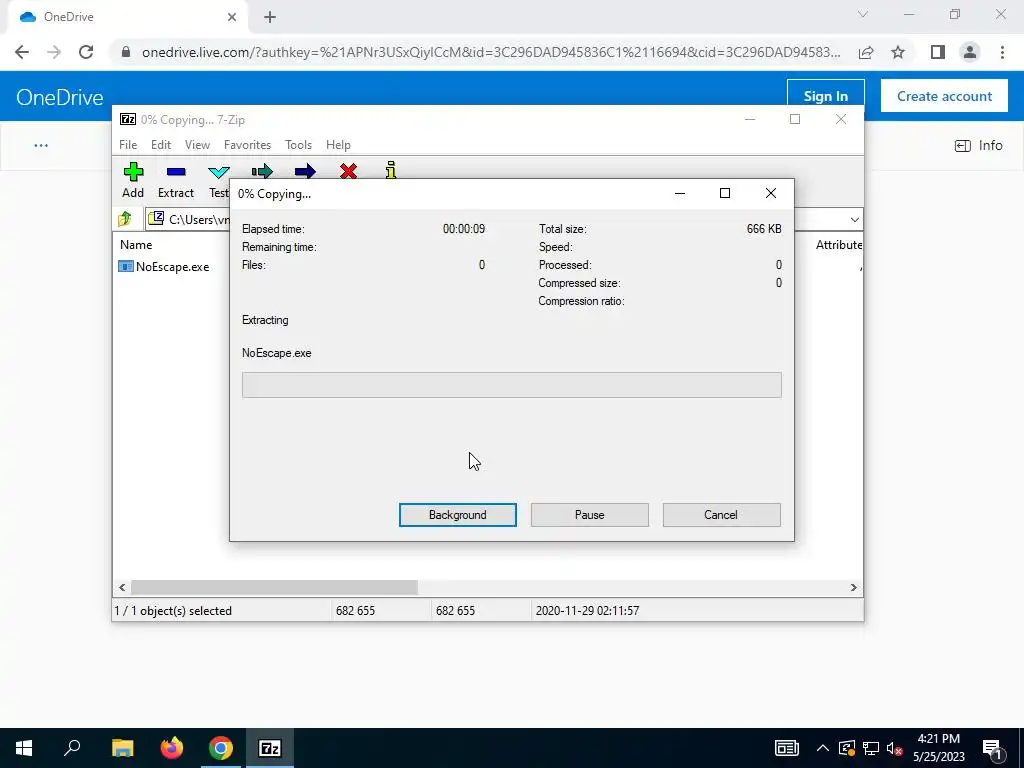Image resolution: width=1024 pixels, height=768 pixels.
Task: Click the up-folder icon beside address bar
Action: click(125, 219)
